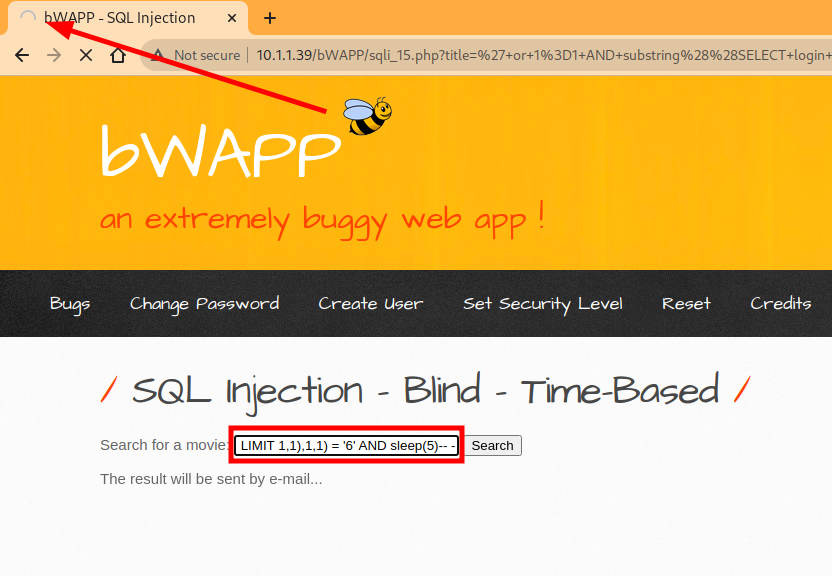The width and height of the screenshot is (832, 576).
Task: Focus the Search for a movie field
Action: (x=346, y=446)
